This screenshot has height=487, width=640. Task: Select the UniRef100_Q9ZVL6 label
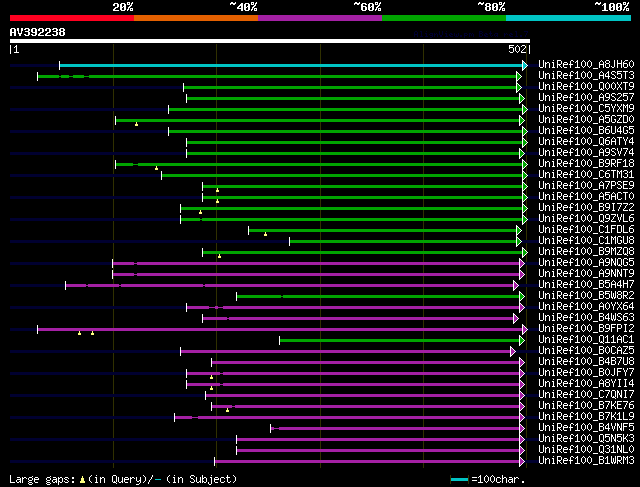point(586,219)
